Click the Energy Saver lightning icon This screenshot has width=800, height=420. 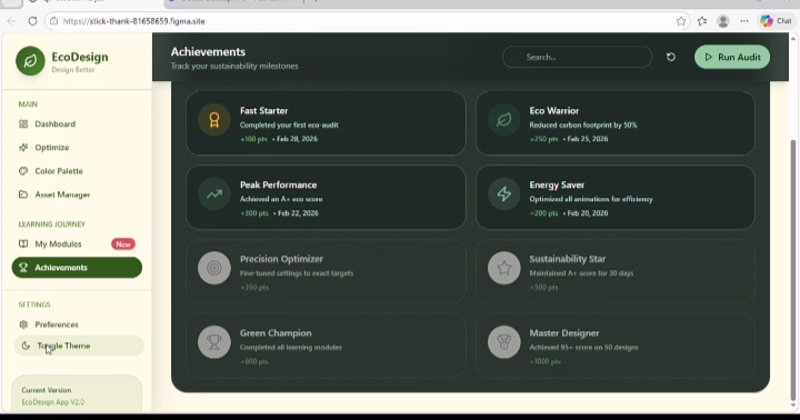(504, 194)
